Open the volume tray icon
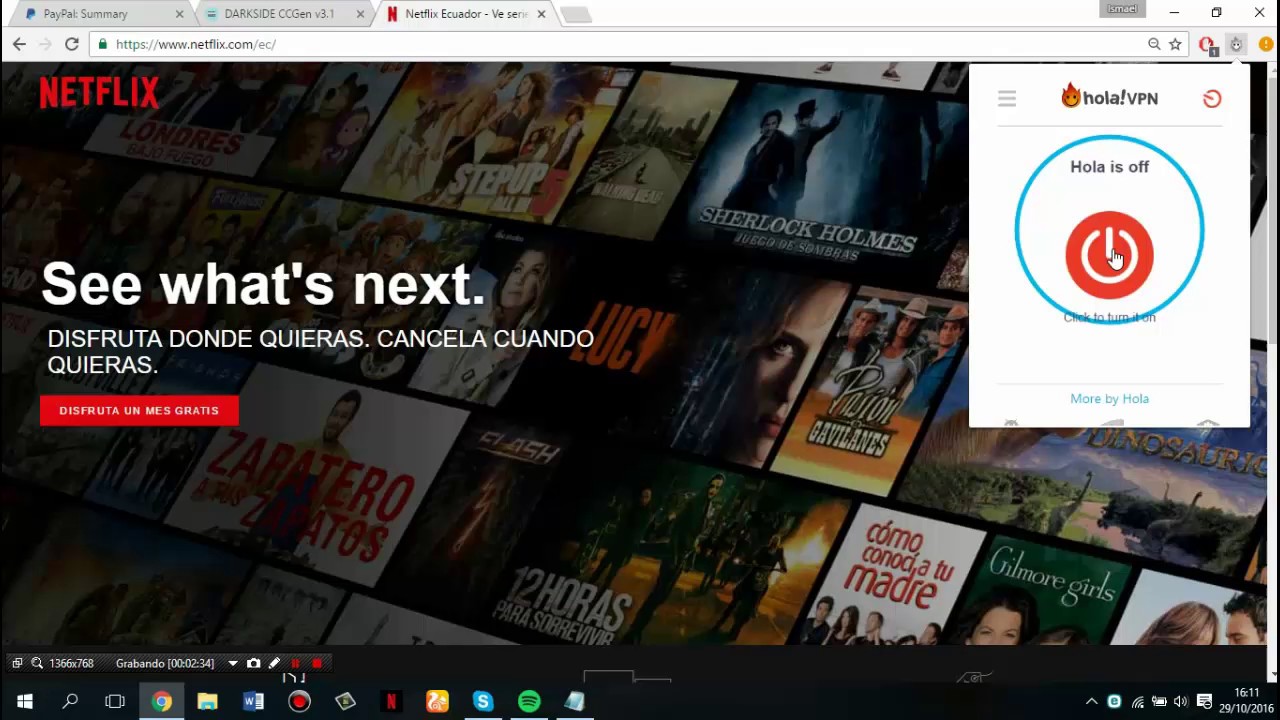This screenshot has width=1280, height=720. [1181, 702]
